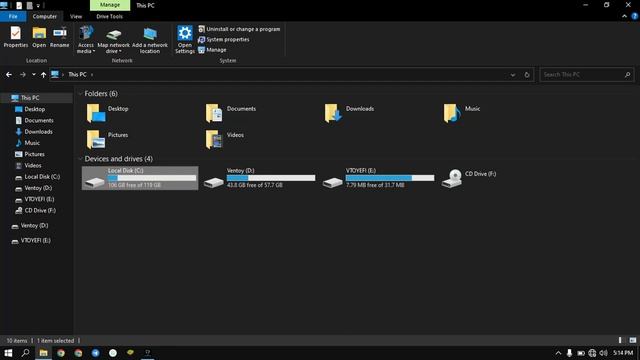Switch to details view layout icon
This screenshot has width=640, height=360.
[620, 340]
